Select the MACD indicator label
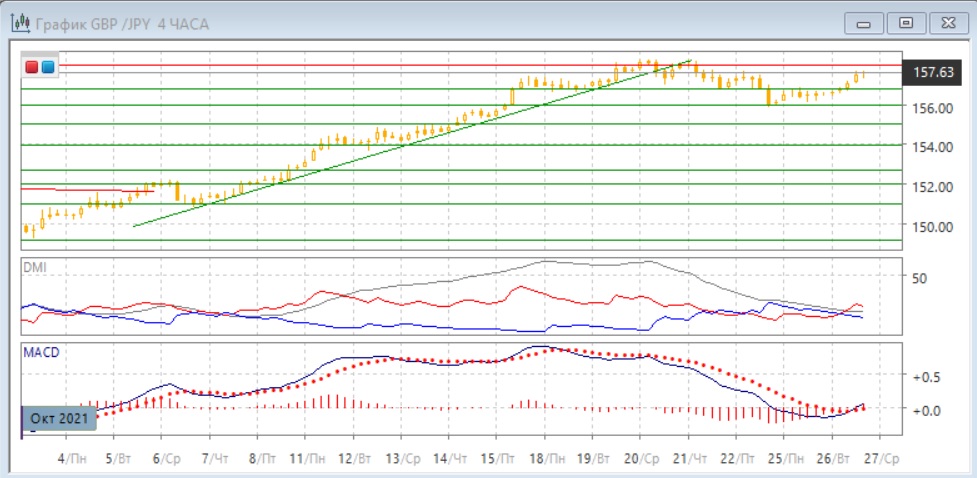This screenshot has height=478, width=977. coord(40,353)
